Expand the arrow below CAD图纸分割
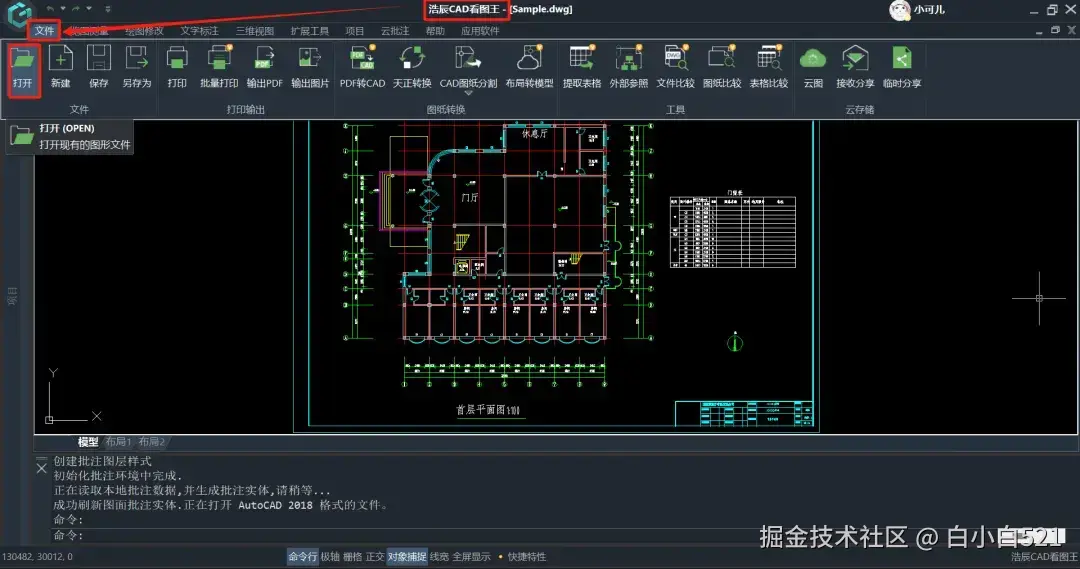 (x=468, y=93)
